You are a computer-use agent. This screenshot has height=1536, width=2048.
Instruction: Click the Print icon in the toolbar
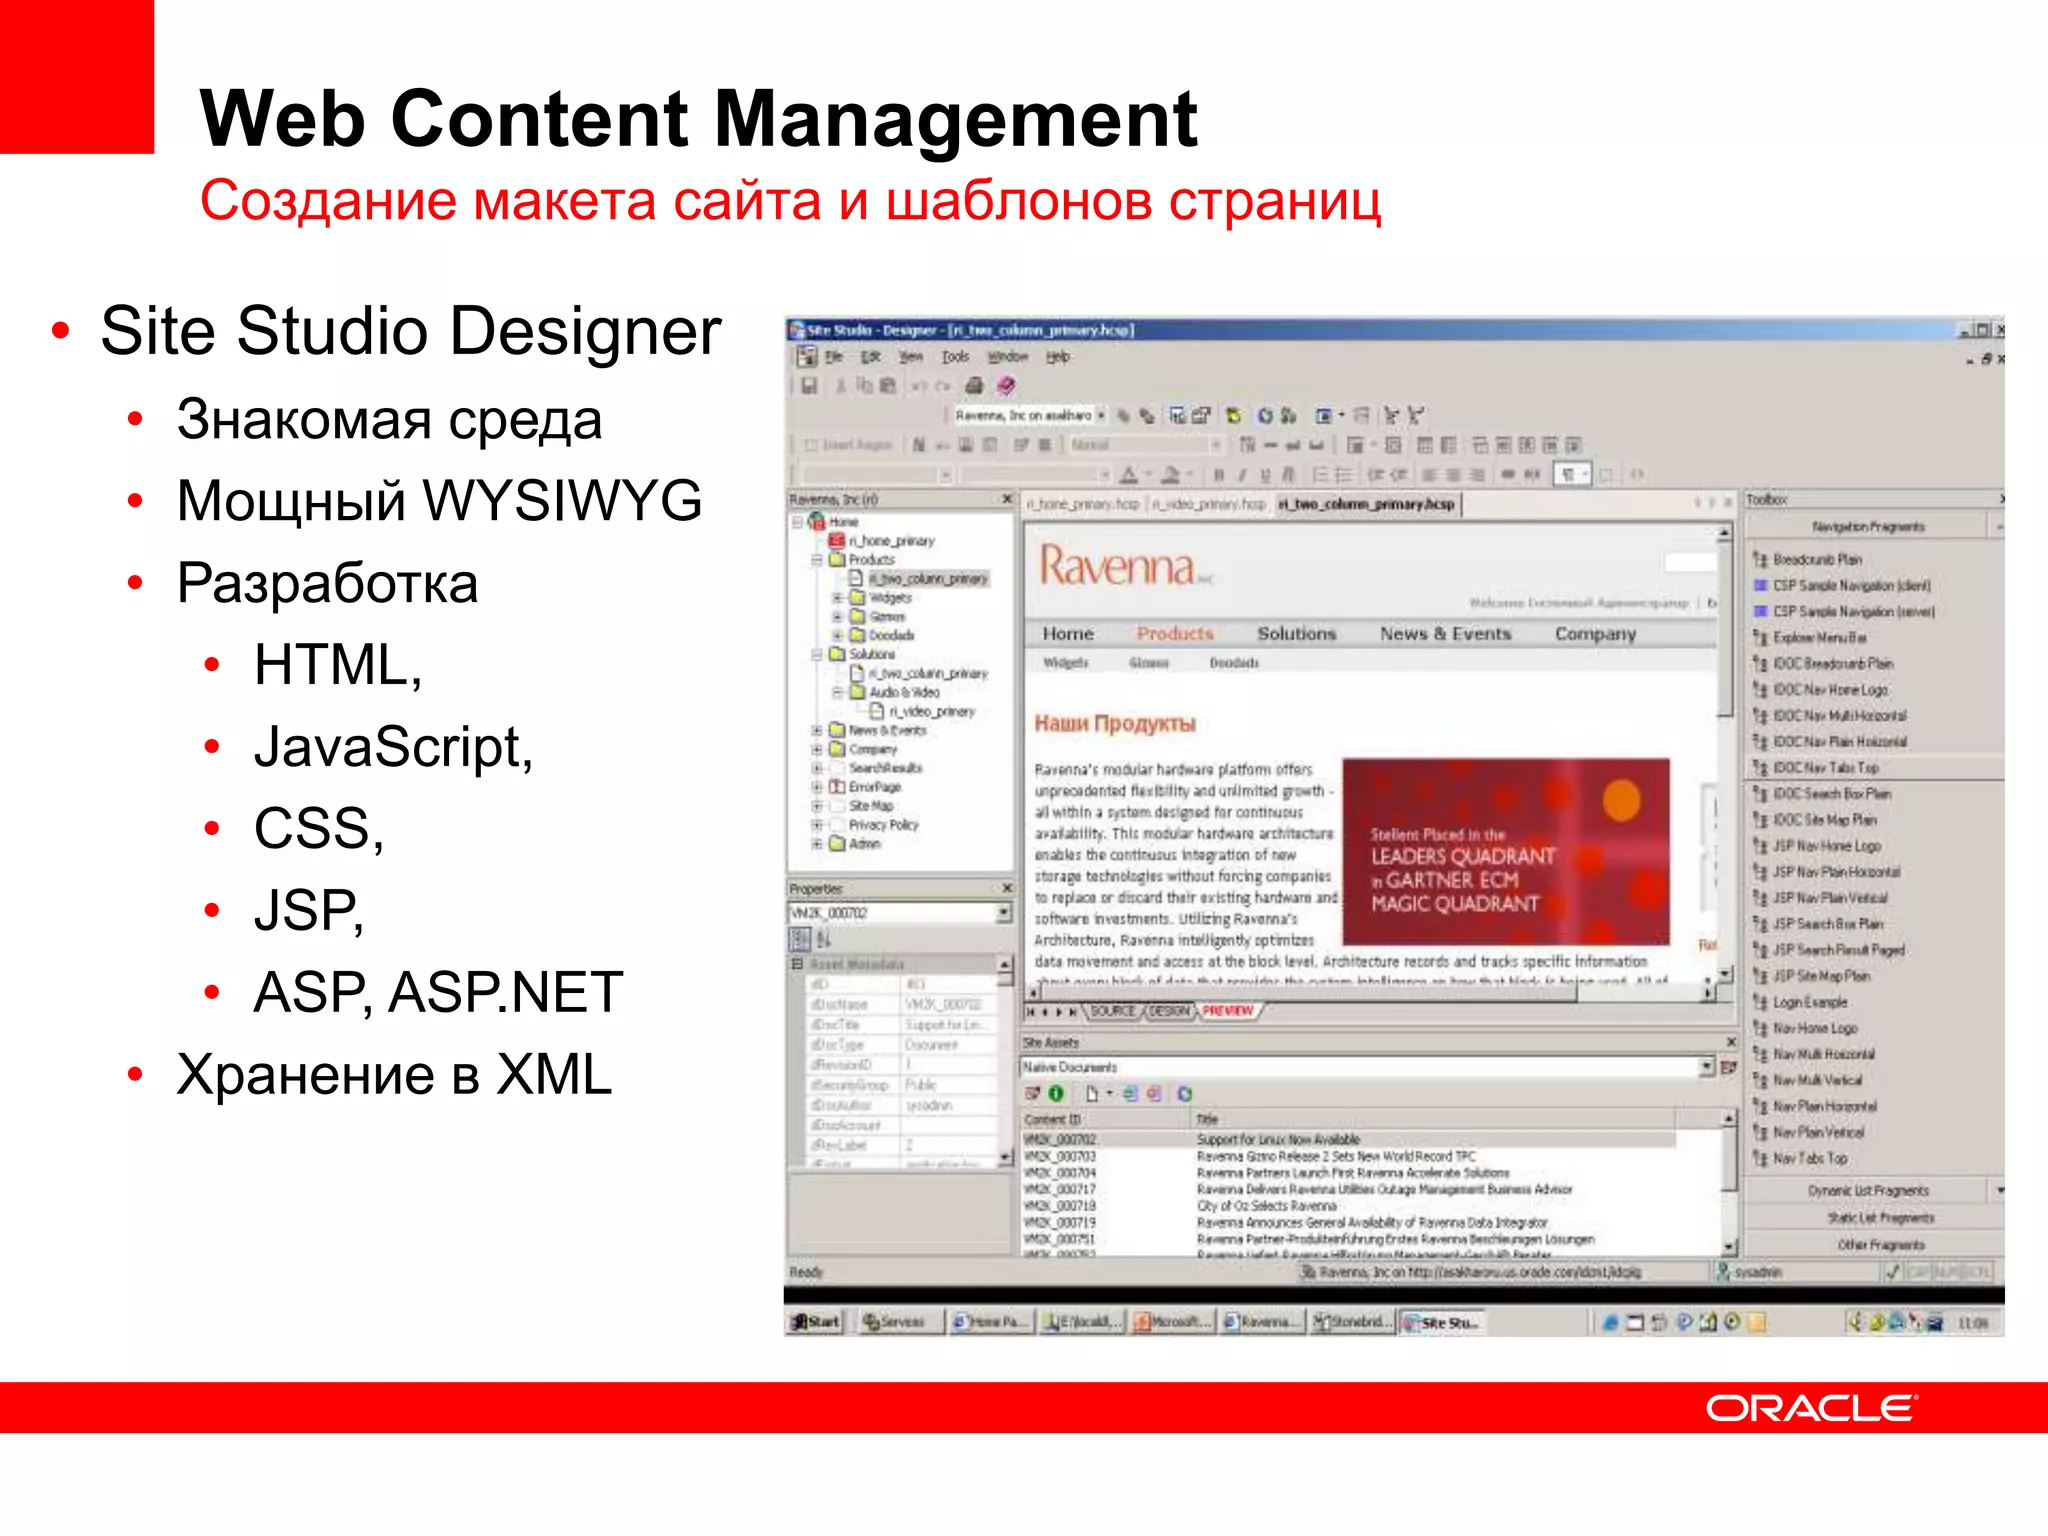pyautogui.click(x=974, y=386)
